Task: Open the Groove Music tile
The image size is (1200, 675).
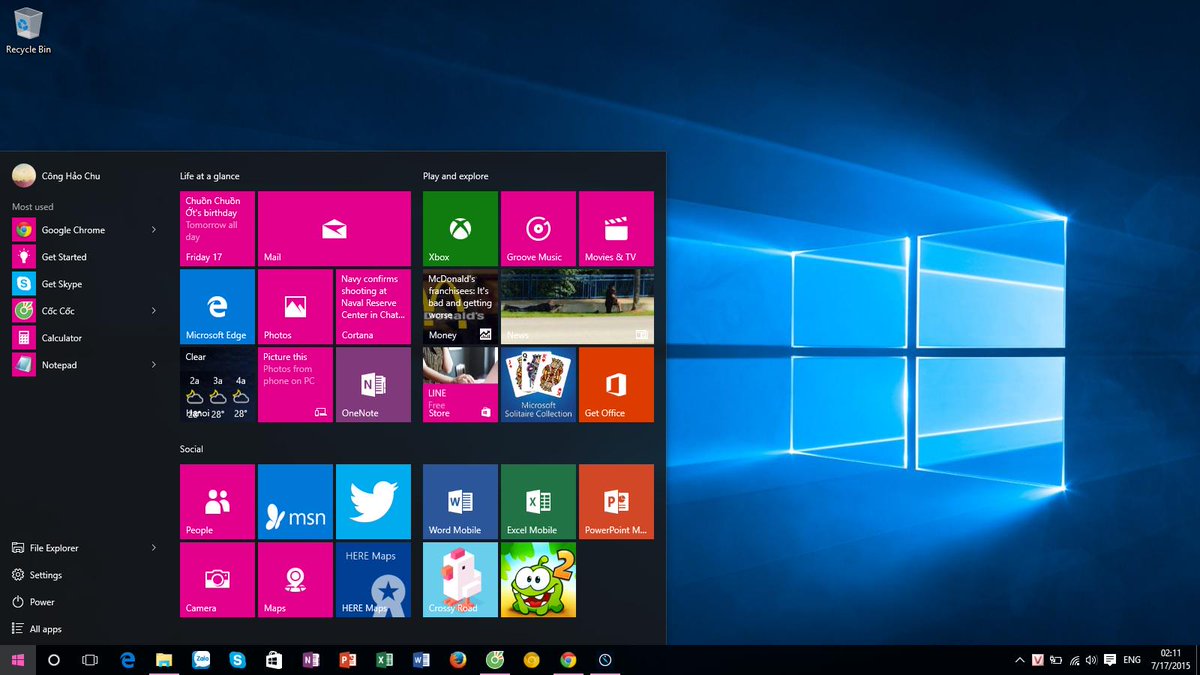Action: [x=538, y=229]
